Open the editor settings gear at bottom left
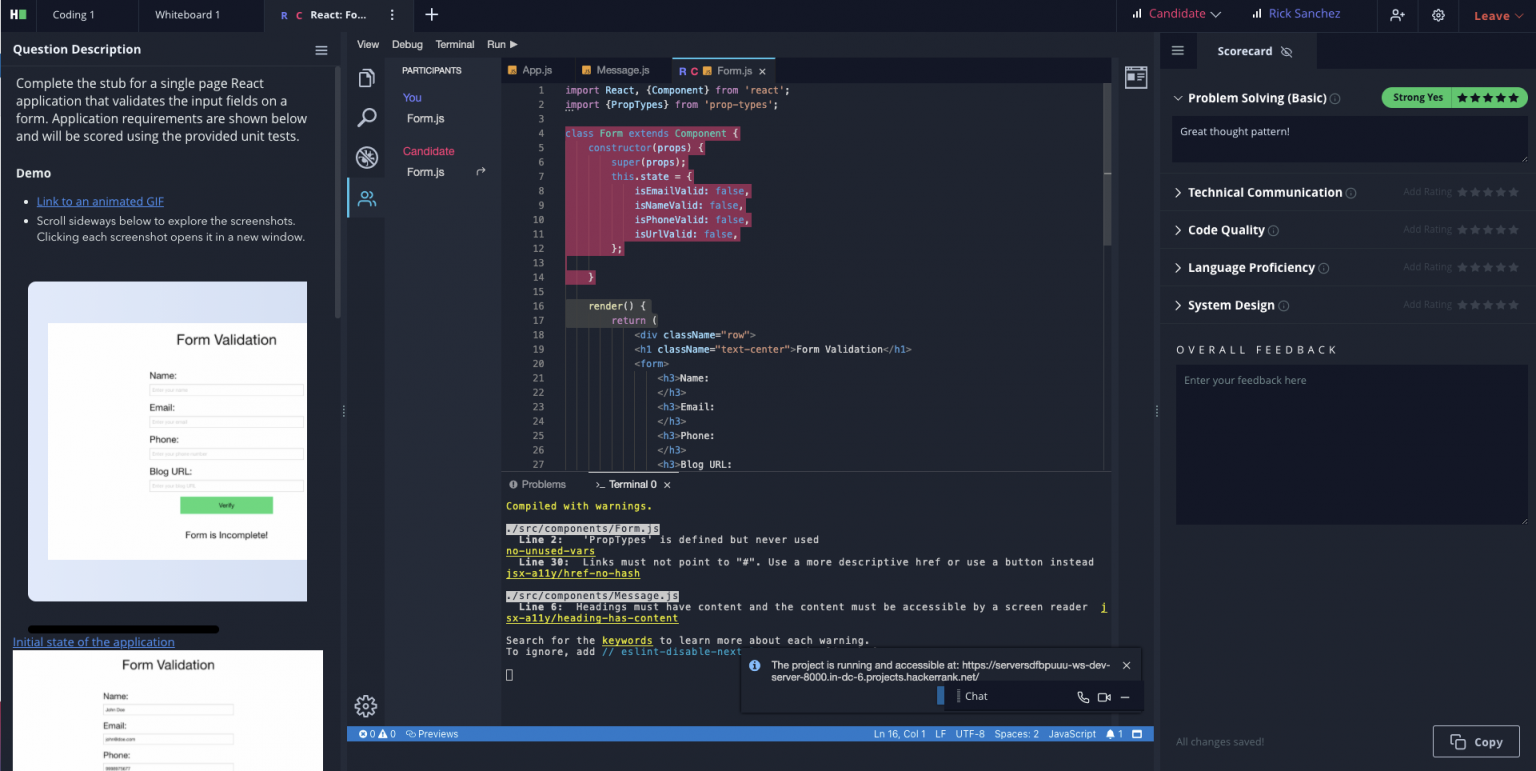The width and height of the screenshot is (1536, 771). pos(366,706)
